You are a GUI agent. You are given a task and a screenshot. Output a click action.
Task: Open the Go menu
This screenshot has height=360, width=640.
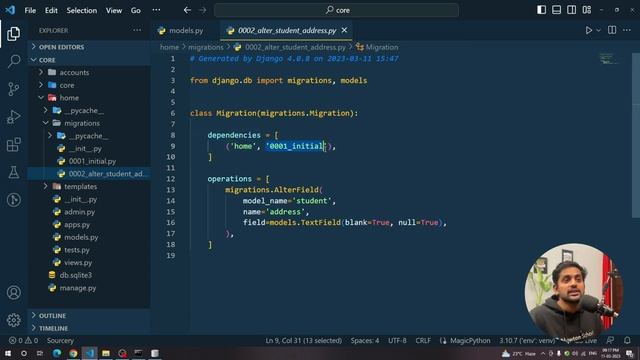pyautogui.click(x=136, y=10)
